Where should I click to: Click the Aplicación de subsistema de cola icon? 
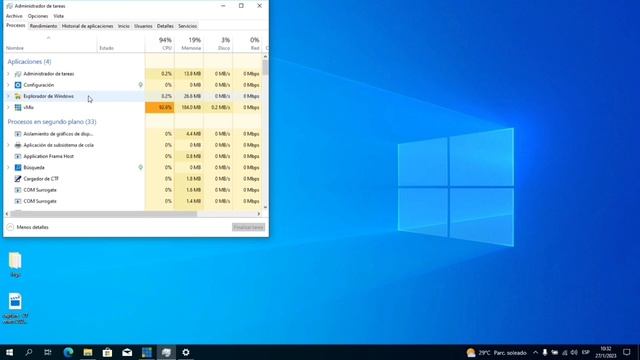18,145
